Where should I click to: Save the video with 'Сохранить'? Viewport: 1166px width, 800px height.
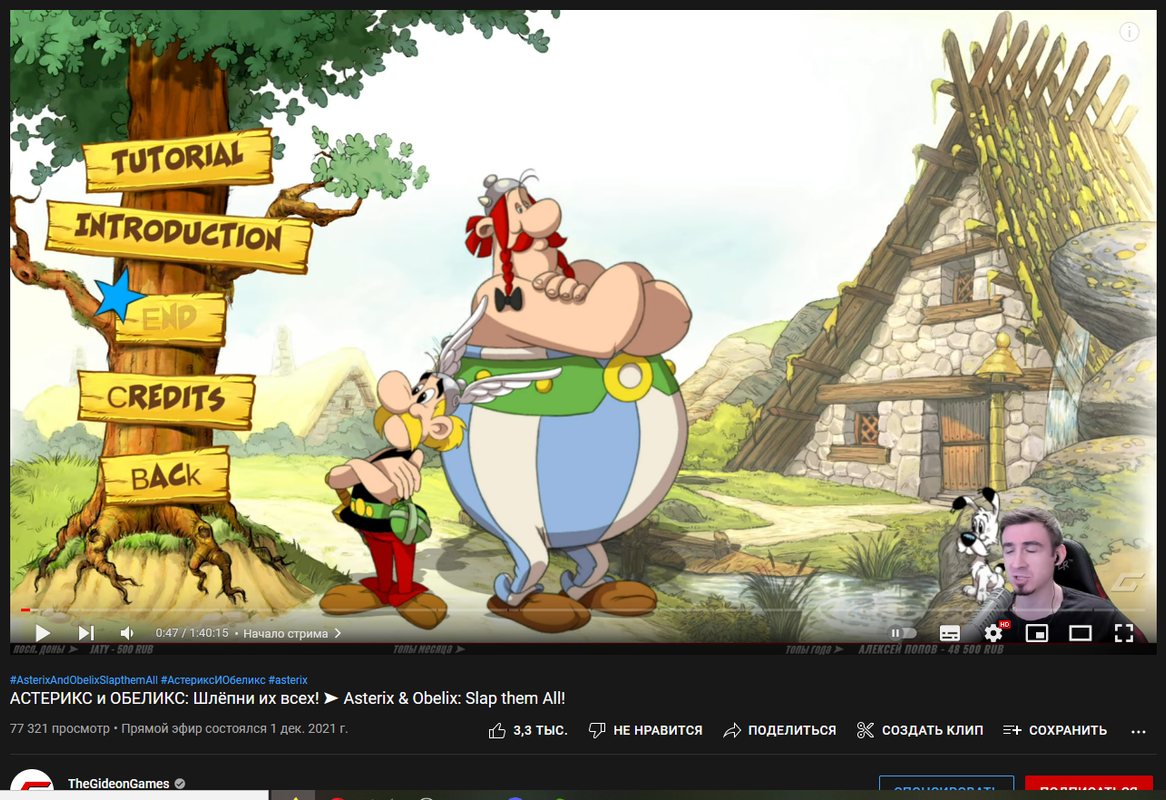coord(1054,730)
